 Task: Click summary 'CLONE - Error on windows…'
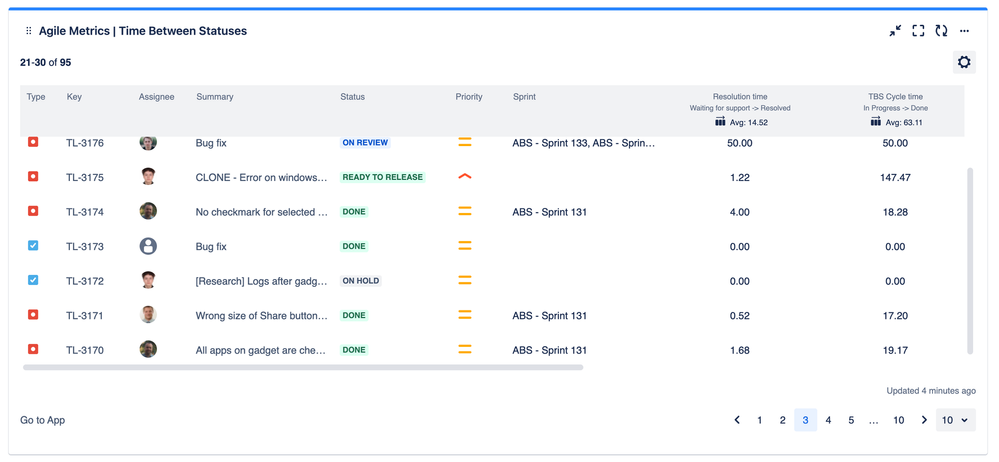tap(261, 177)
